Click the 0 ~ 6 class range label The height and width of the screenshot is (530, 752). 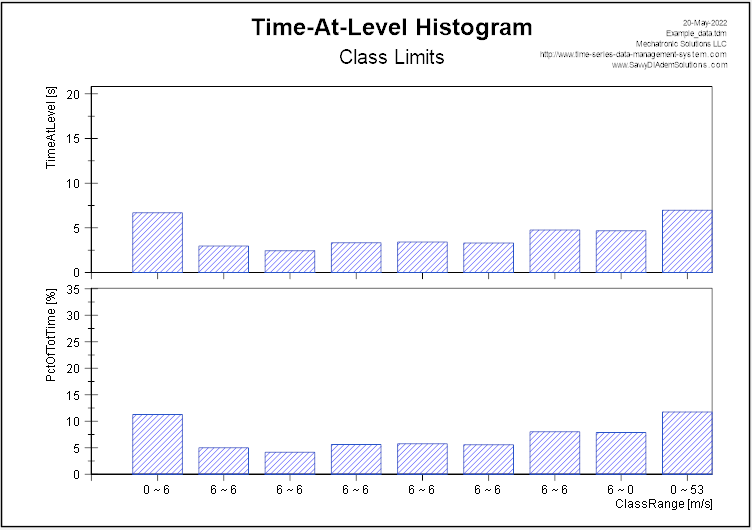[x=157, y=490]
